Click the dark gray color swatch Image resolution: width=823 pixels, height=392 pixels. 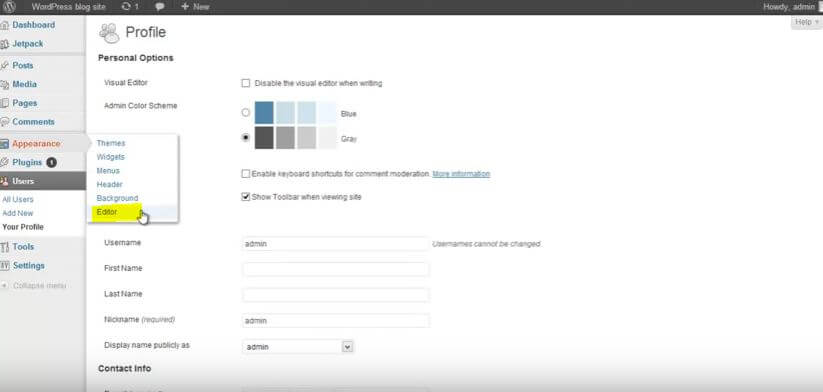click(264, 137)
